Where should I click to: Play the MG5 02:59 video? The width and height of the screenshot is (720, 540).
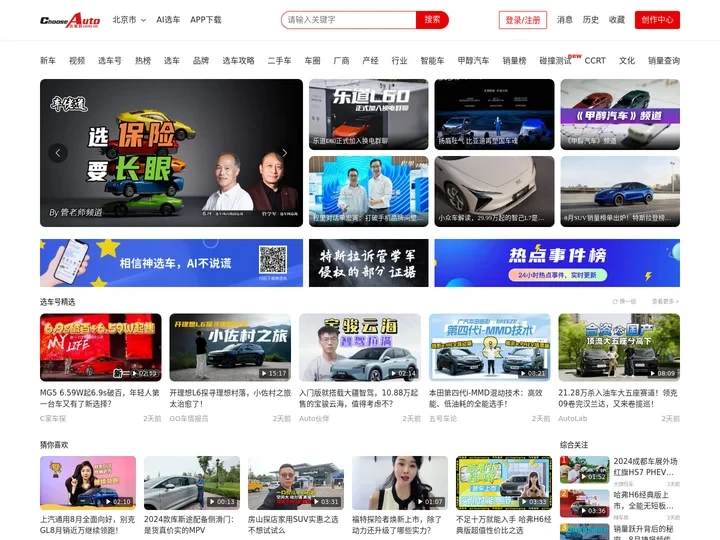click(x=101, y=347)
